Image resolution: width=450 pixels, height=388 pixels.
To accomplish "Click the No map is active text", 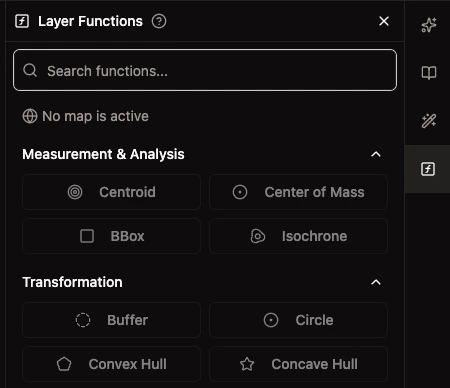I will [95, 116].
